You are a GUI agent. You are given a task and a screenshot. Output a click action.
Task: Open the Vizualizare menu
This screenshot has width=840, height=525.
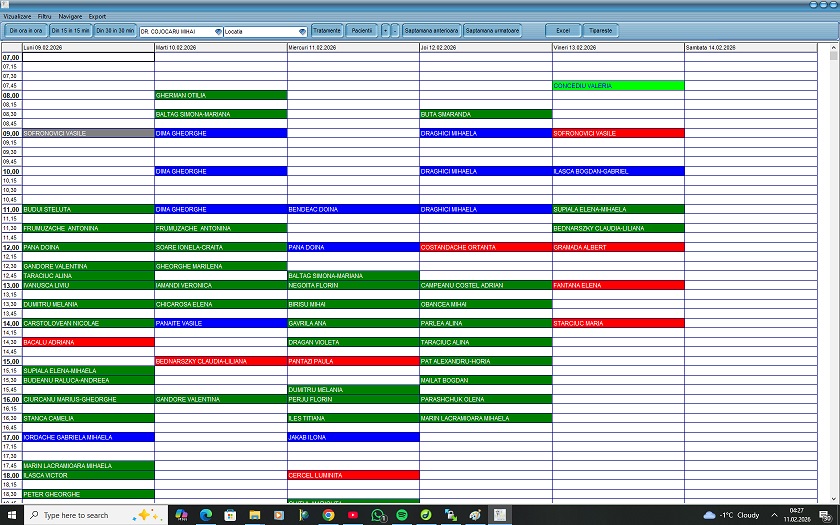17,17
